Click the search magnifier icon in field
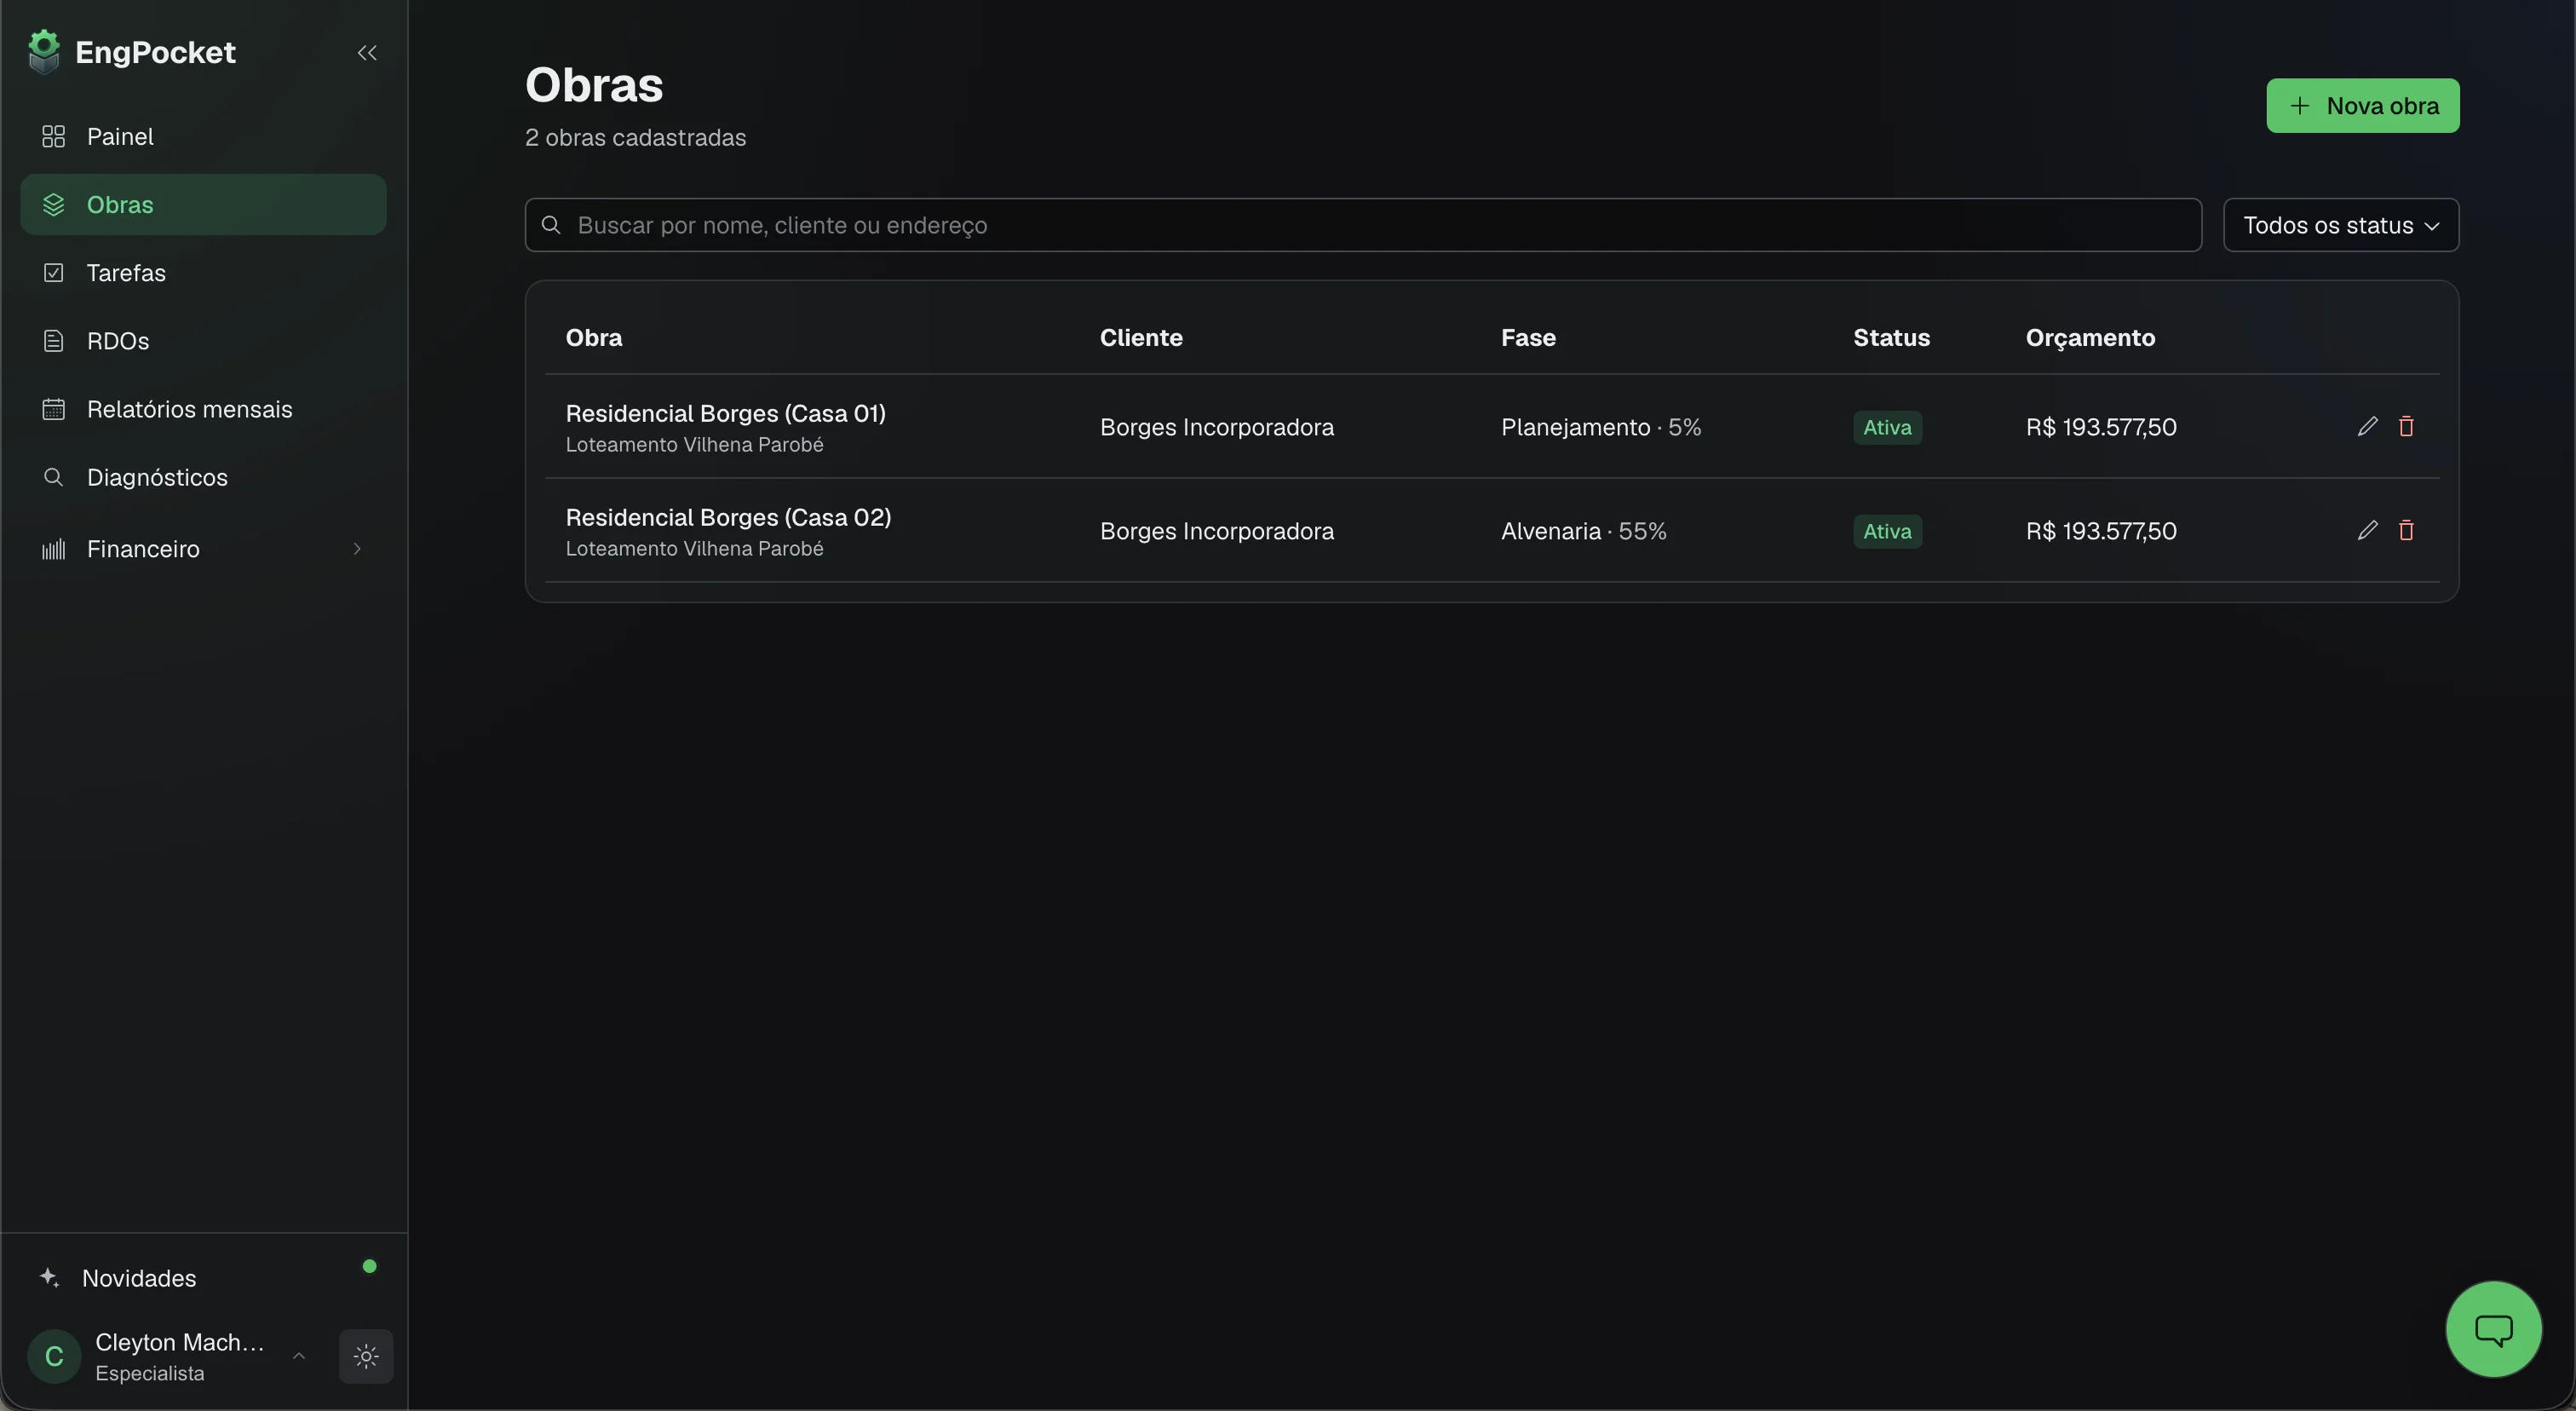The width and height of the screenshot is (2576, 1411). tap(551, 225)
